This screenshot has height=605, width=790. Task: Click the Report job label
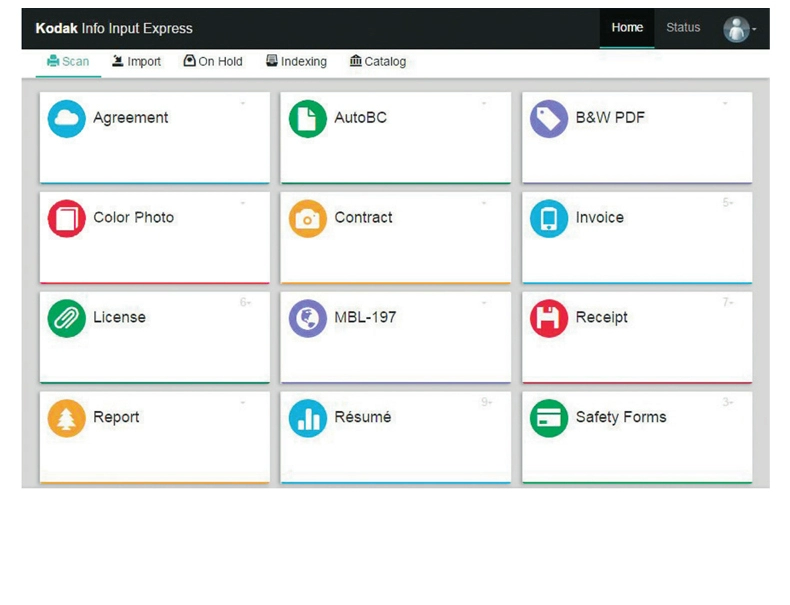pos(116,417)
